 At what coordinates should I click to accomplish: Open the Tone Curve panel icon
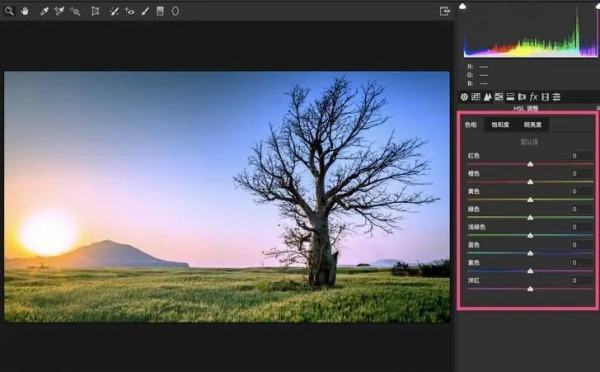(476, 97)
